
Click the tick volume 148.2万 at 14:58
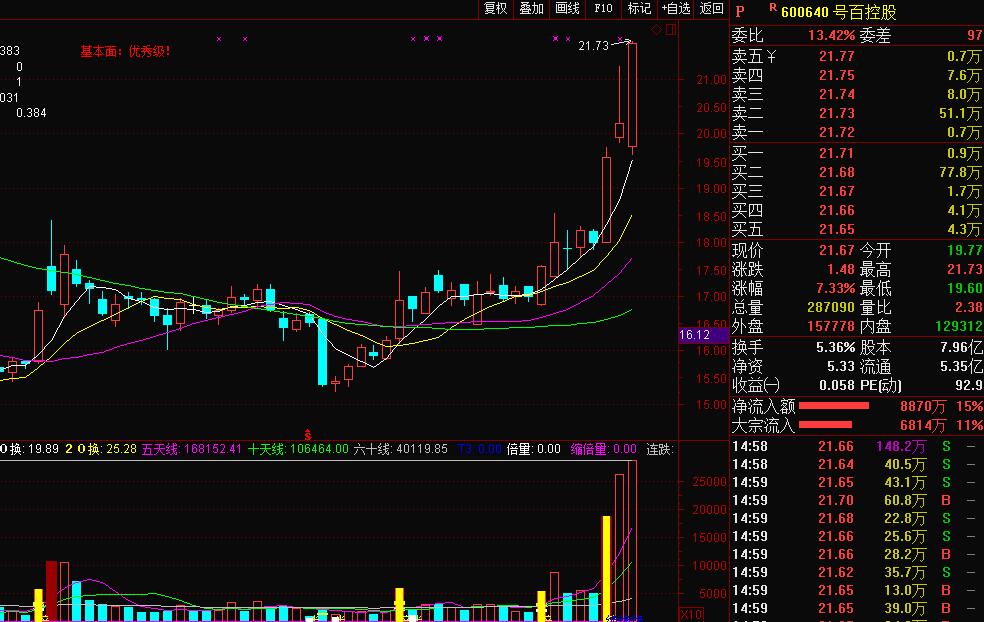(x=901, y=446)
